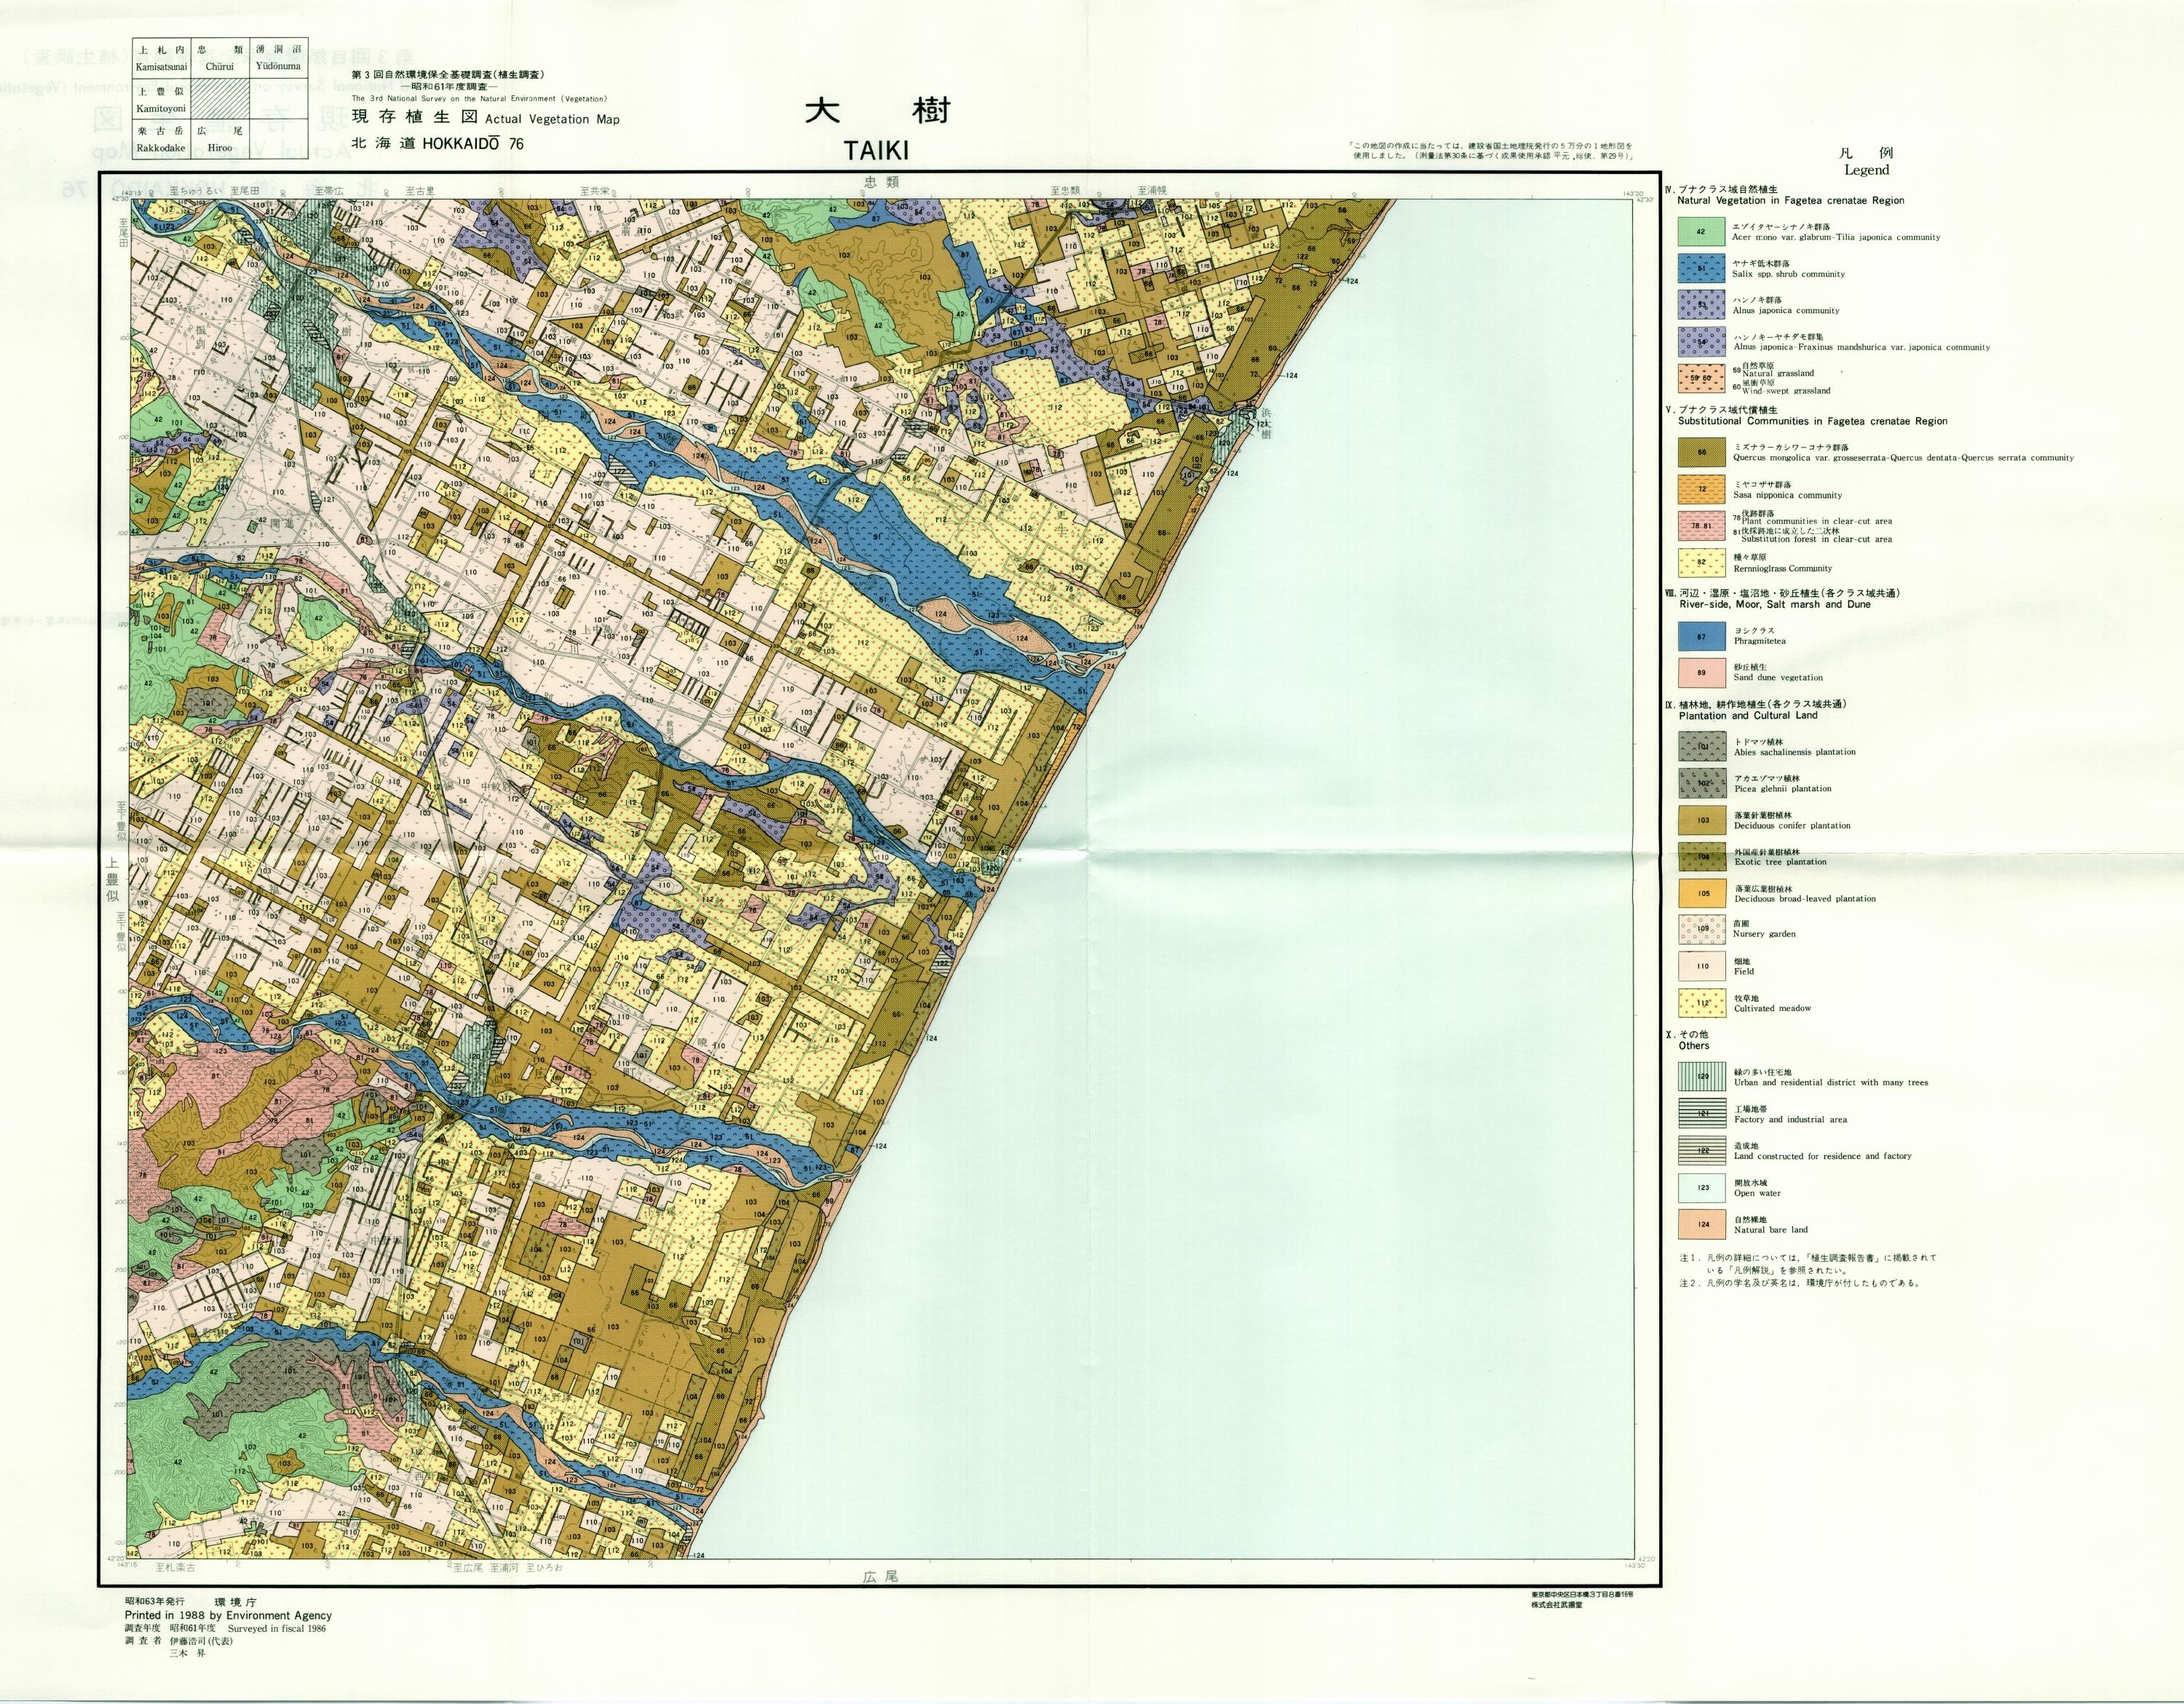Click the urban residential district swatch 120
Screen dimensions: 2184x1704
coord(1702,1077)
